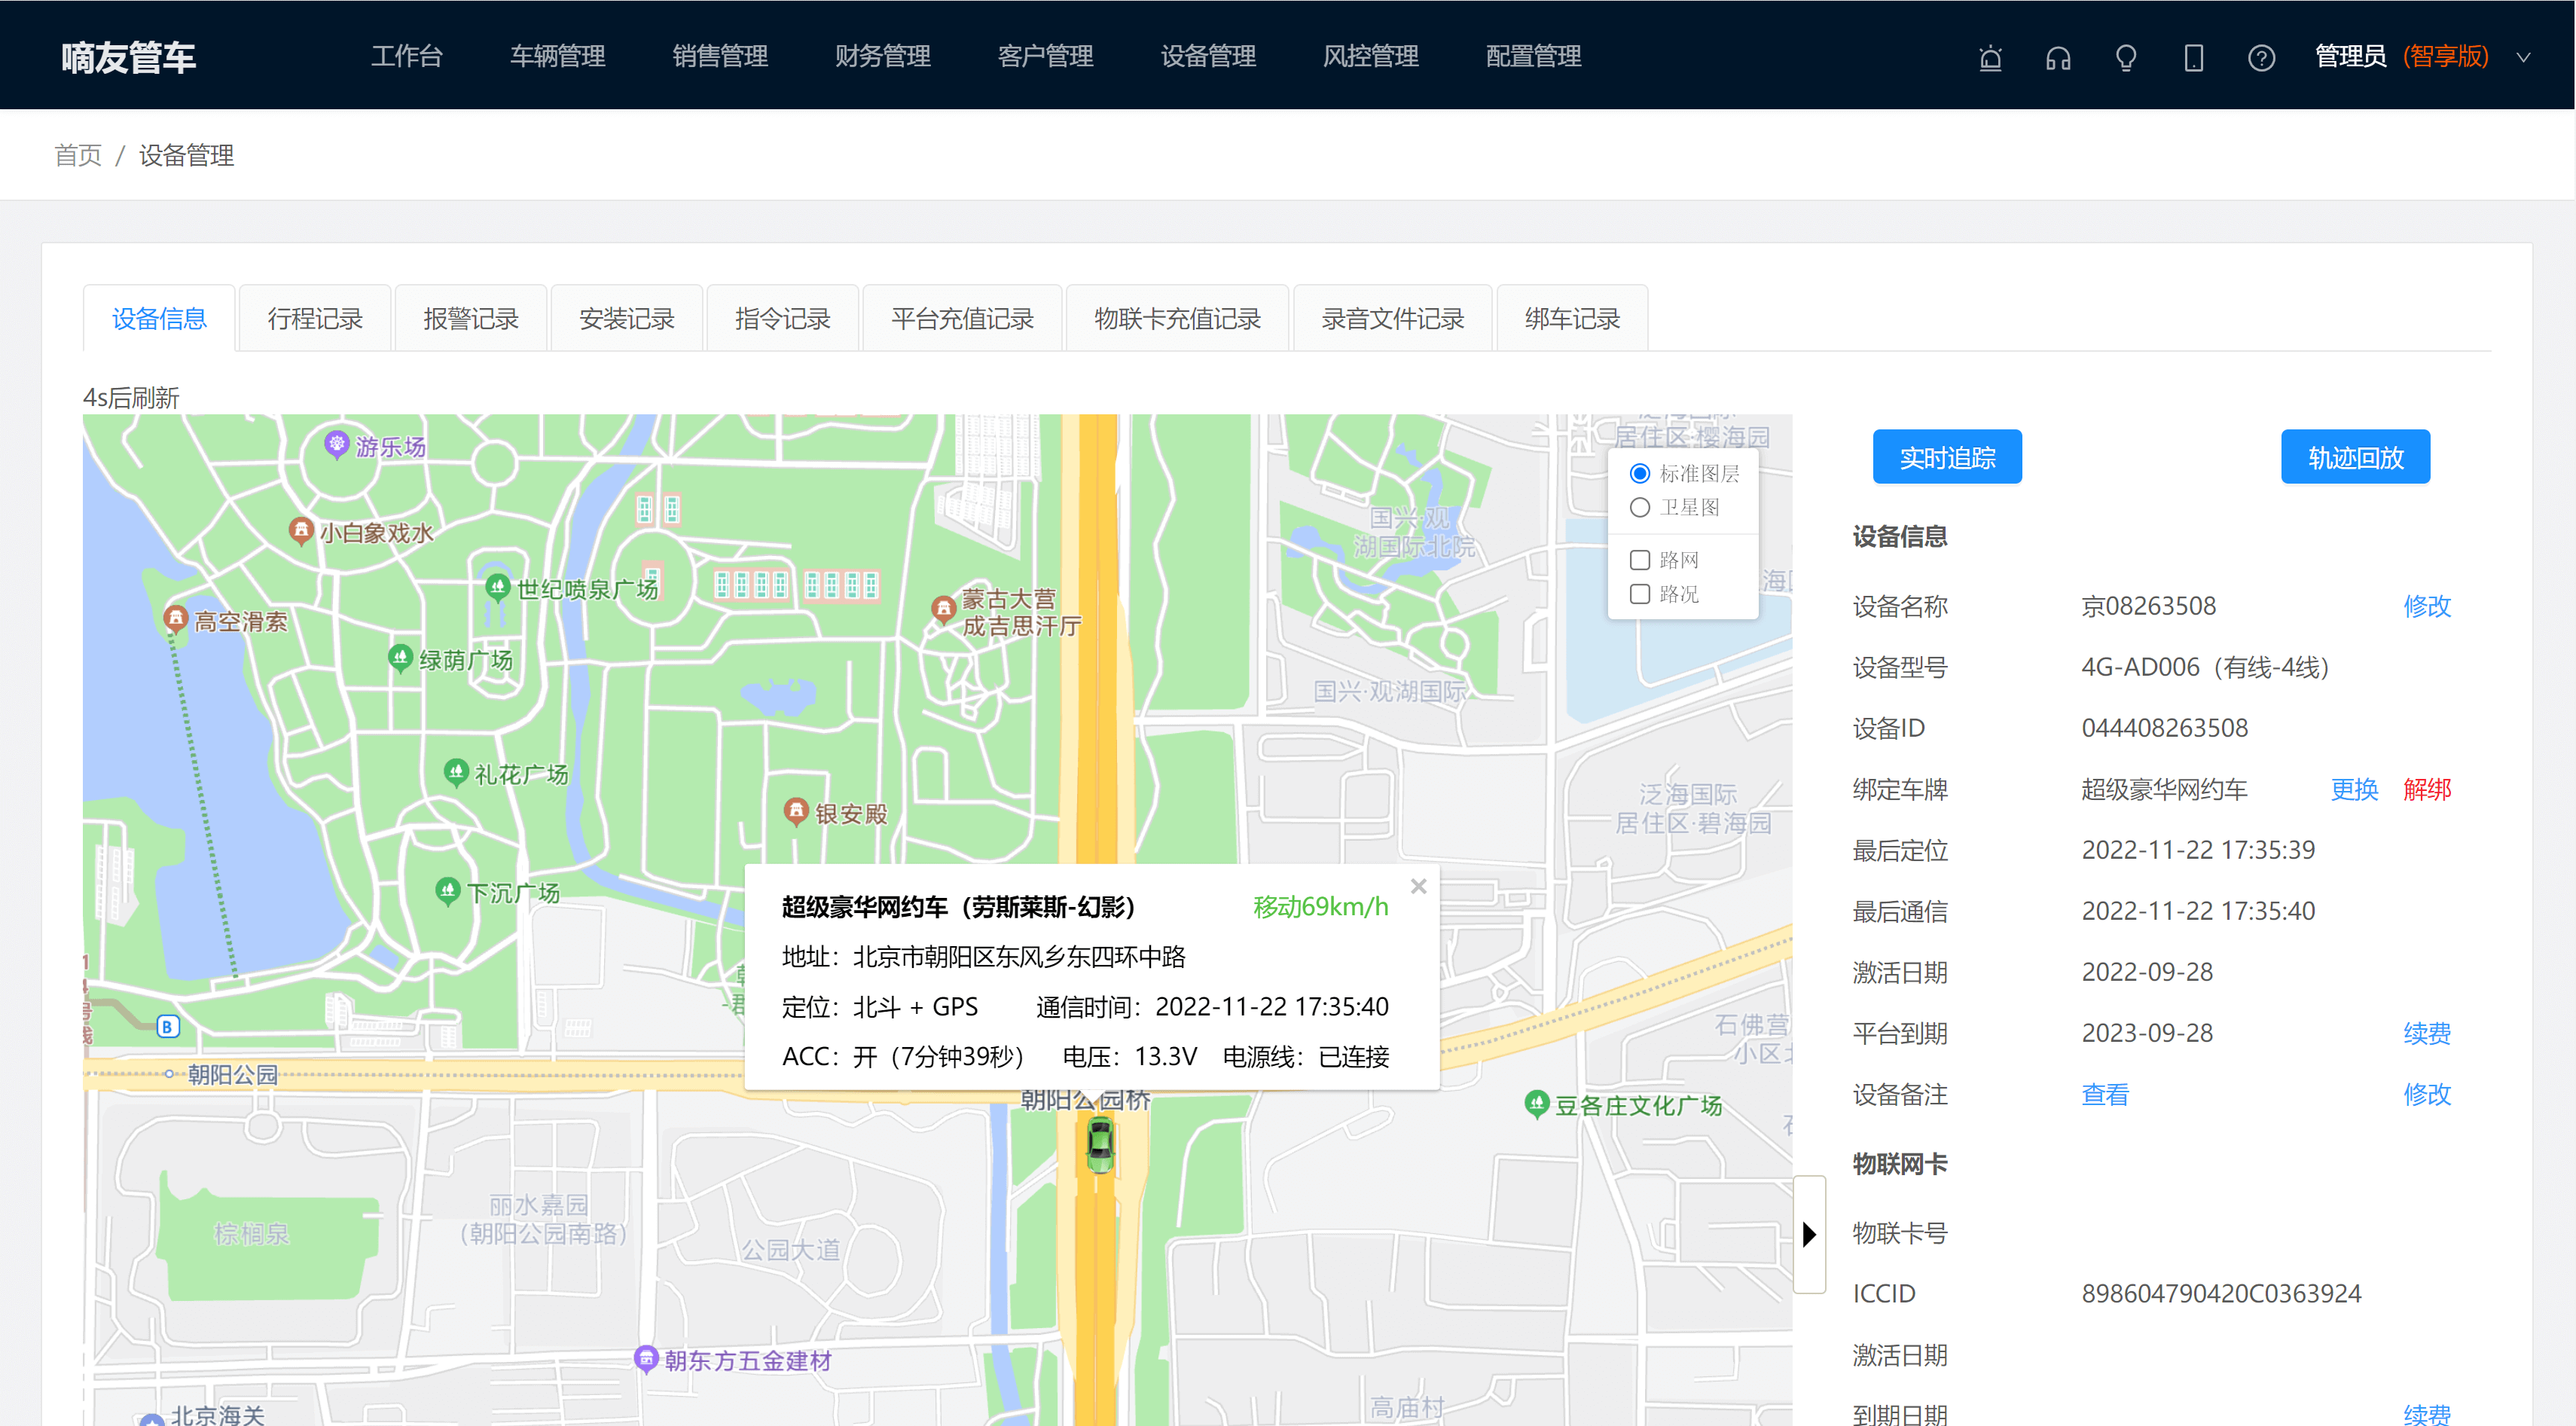This screenshot has width=2576, height=1426.
Task: Click 查看 for 设备备注
Action: [2105, 1094]
